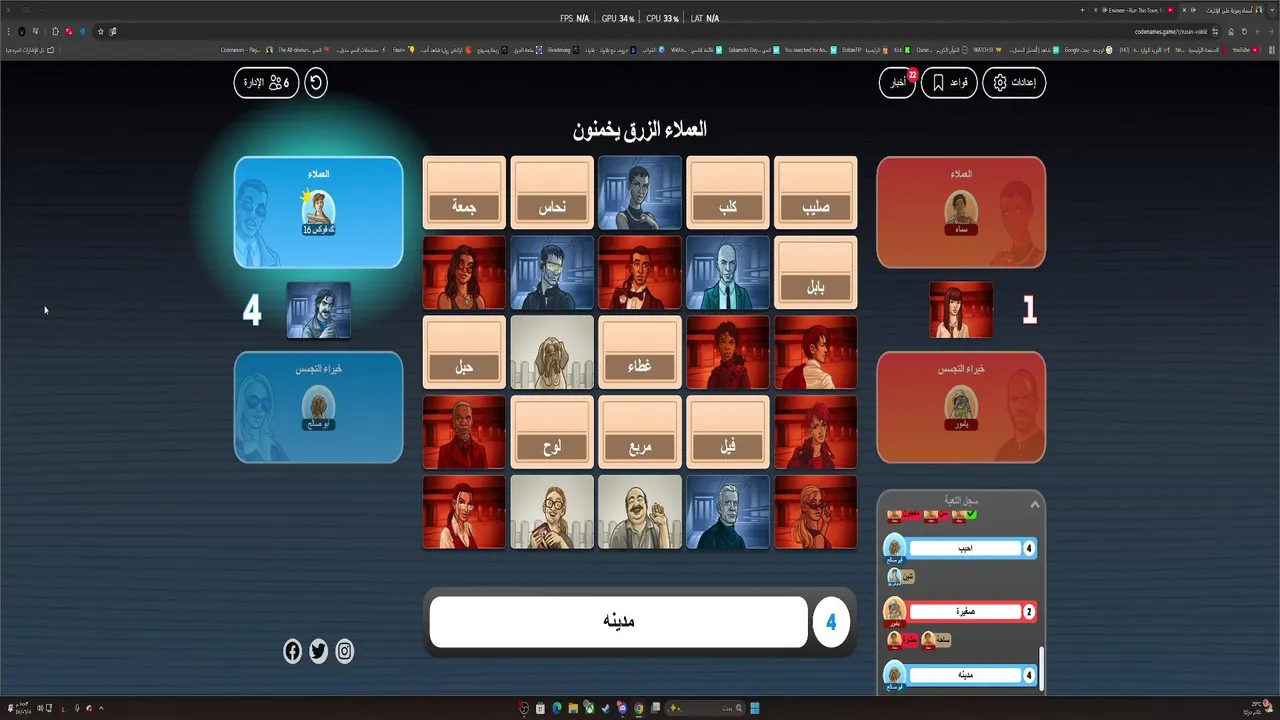Select the word card حبل
Screen dimensions: 1280x720
point(464,352)
